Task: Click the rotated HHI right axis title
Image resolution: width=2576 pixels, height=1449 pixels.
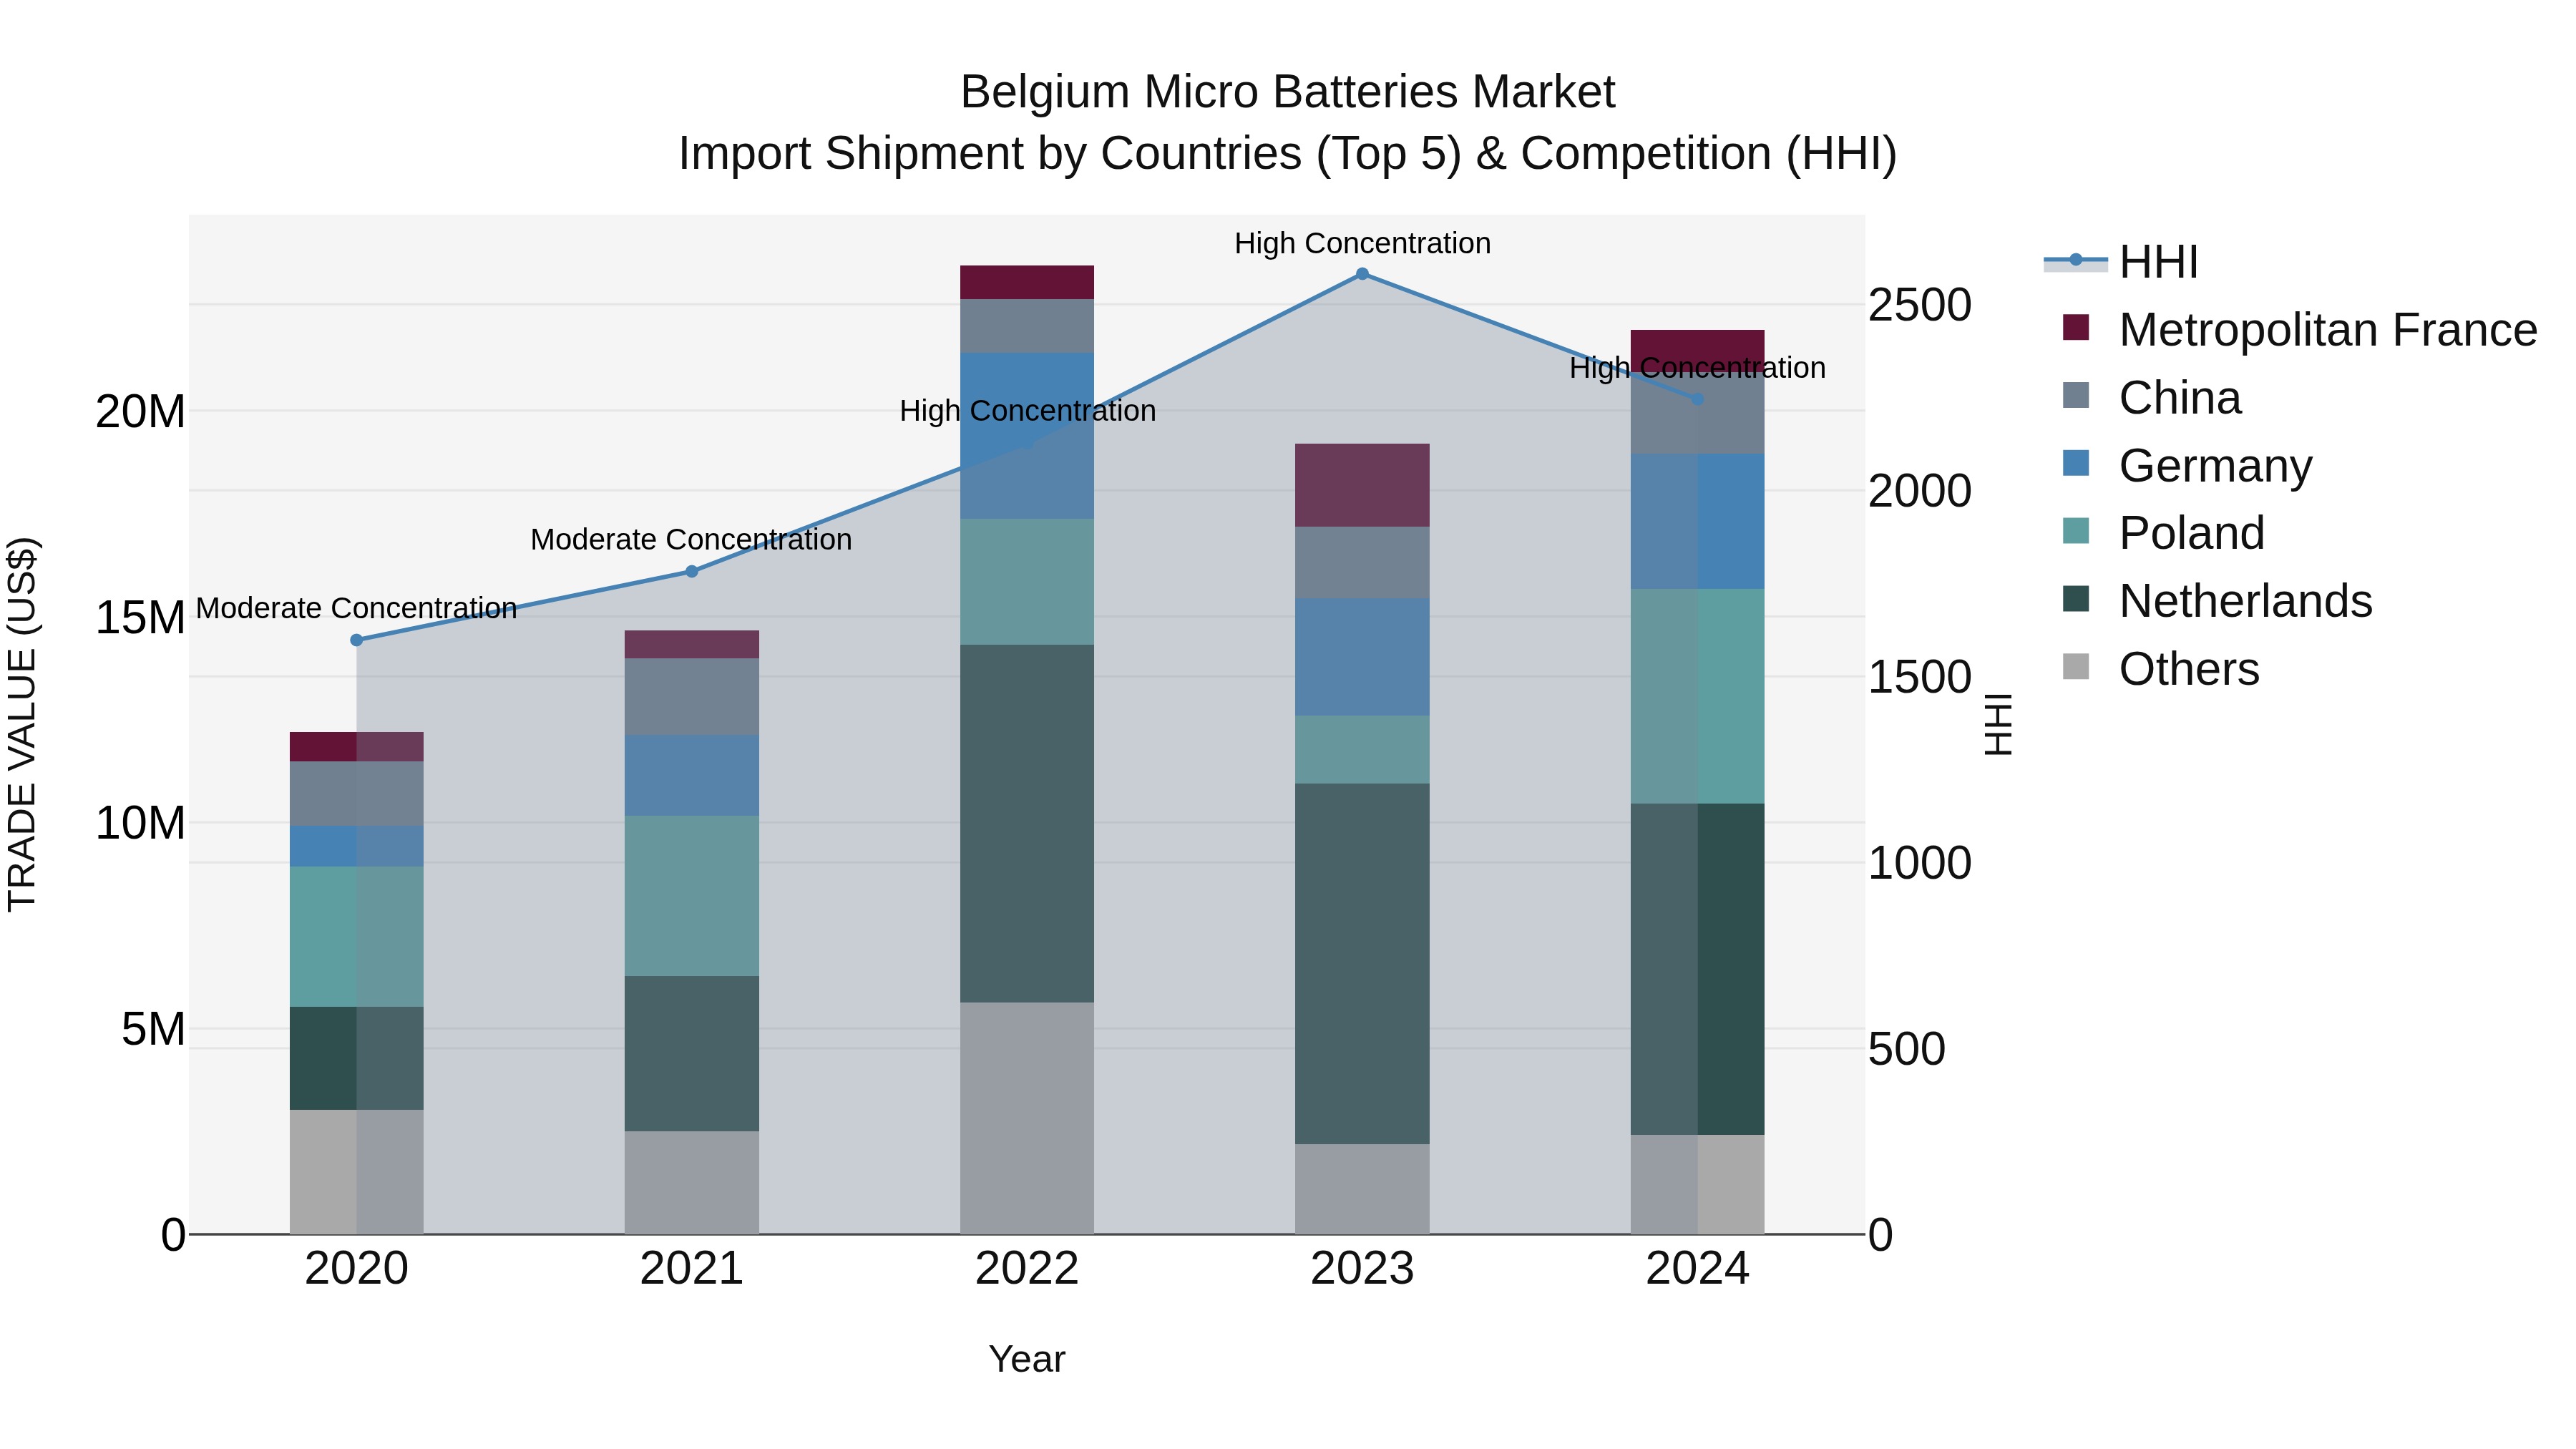Action: click(x=1998, y=724)
